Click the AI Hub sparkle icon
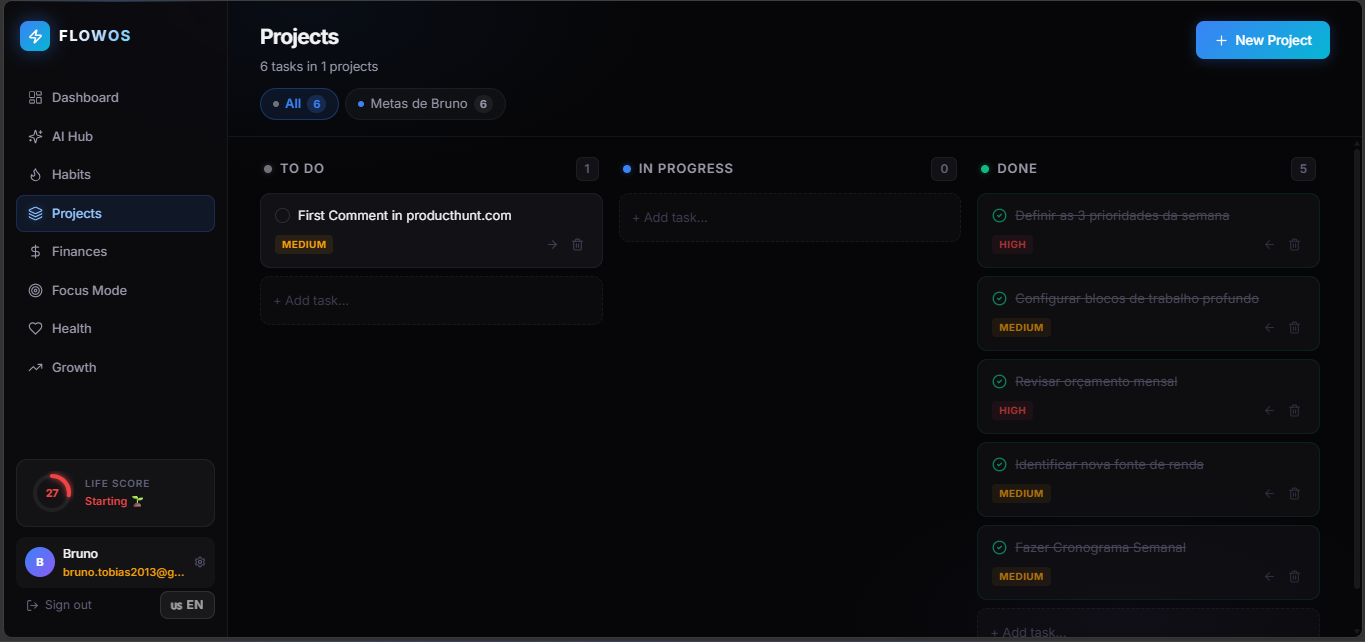1365x642 pixels. click(35, 136)
